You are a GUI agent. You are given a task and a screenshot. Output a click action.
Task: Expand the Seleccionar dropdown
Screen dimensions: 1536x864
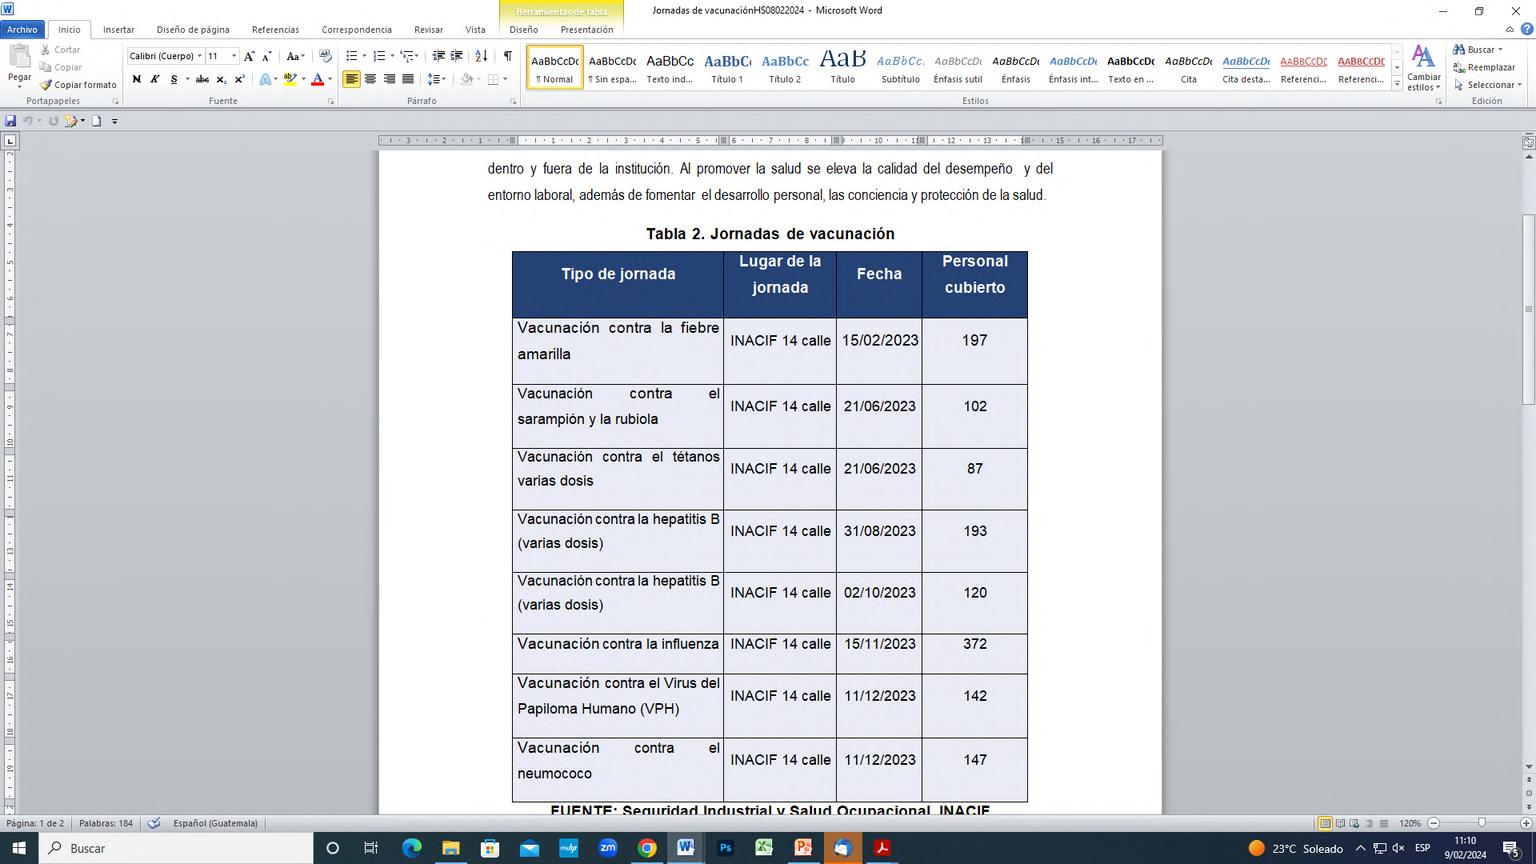tap(1489, 85)
